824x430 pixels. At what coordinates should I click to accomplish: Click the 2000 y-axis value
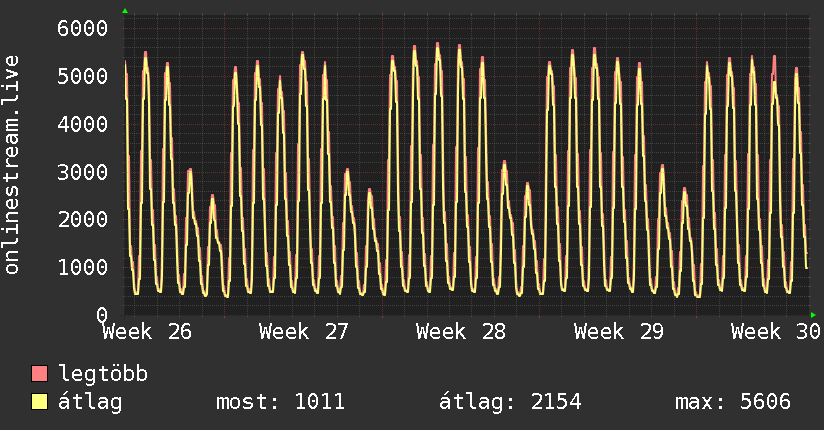83,220
